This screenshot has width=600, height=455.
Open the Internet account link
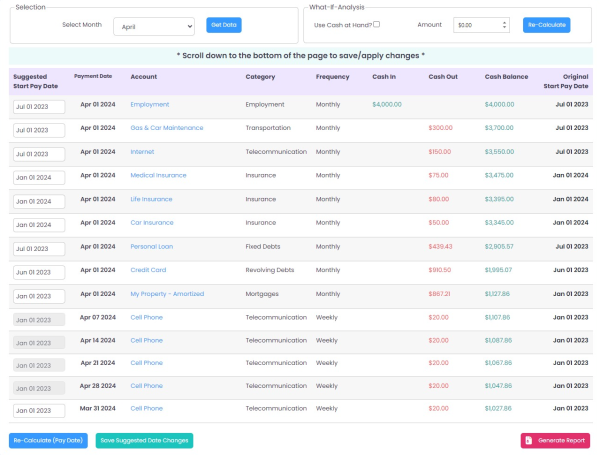tap(142, 152)
